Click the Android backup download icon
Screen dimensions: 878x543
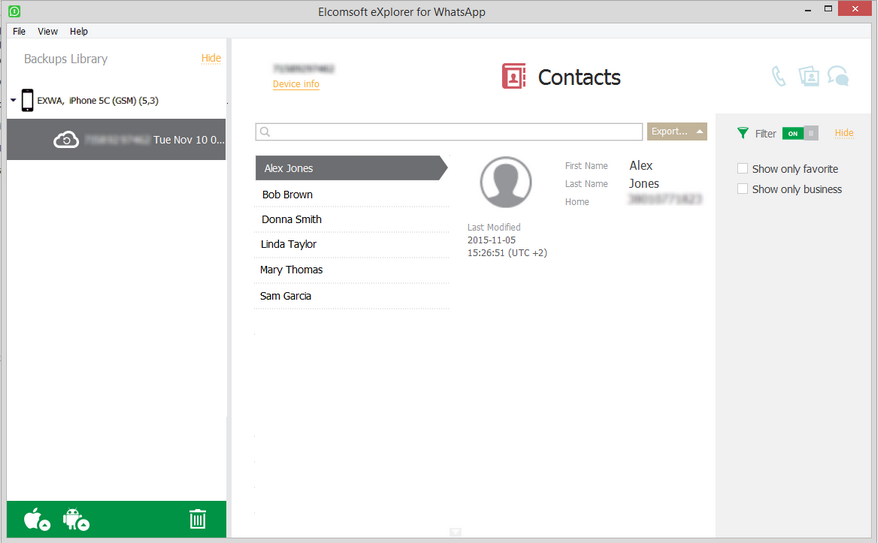click(76, 519)
